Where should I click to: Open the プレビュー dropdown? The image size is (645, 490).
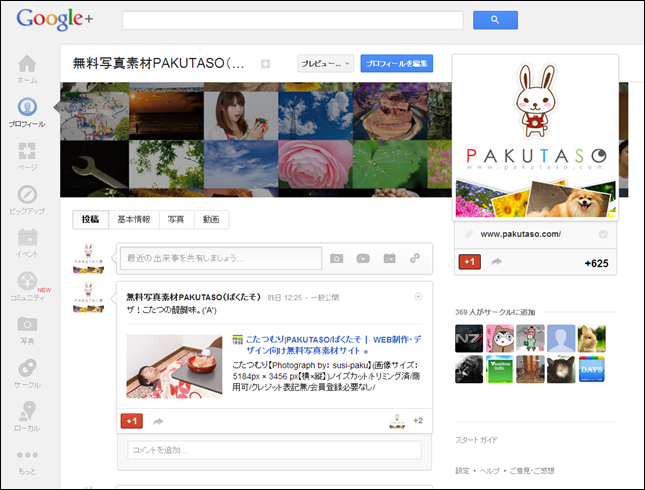click(326, 64)
